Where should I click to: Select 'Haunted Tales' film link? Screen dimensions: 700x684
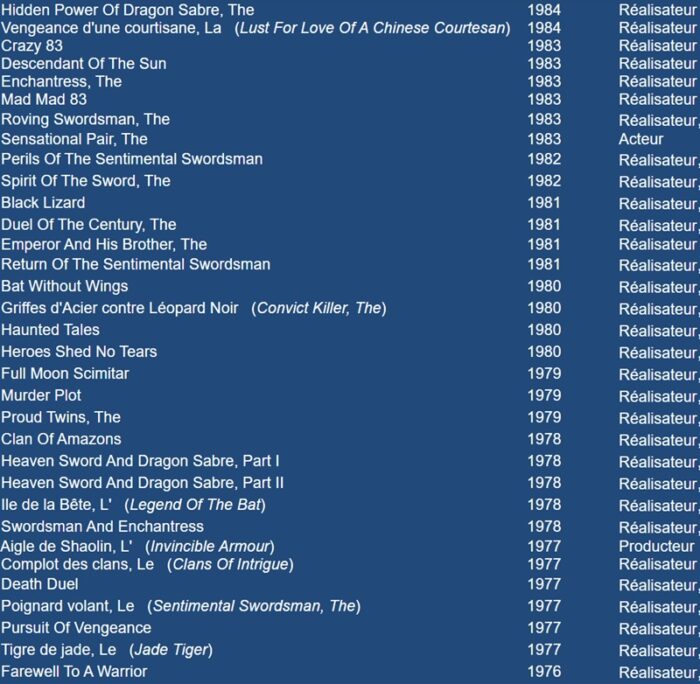[x=50, y=330]
